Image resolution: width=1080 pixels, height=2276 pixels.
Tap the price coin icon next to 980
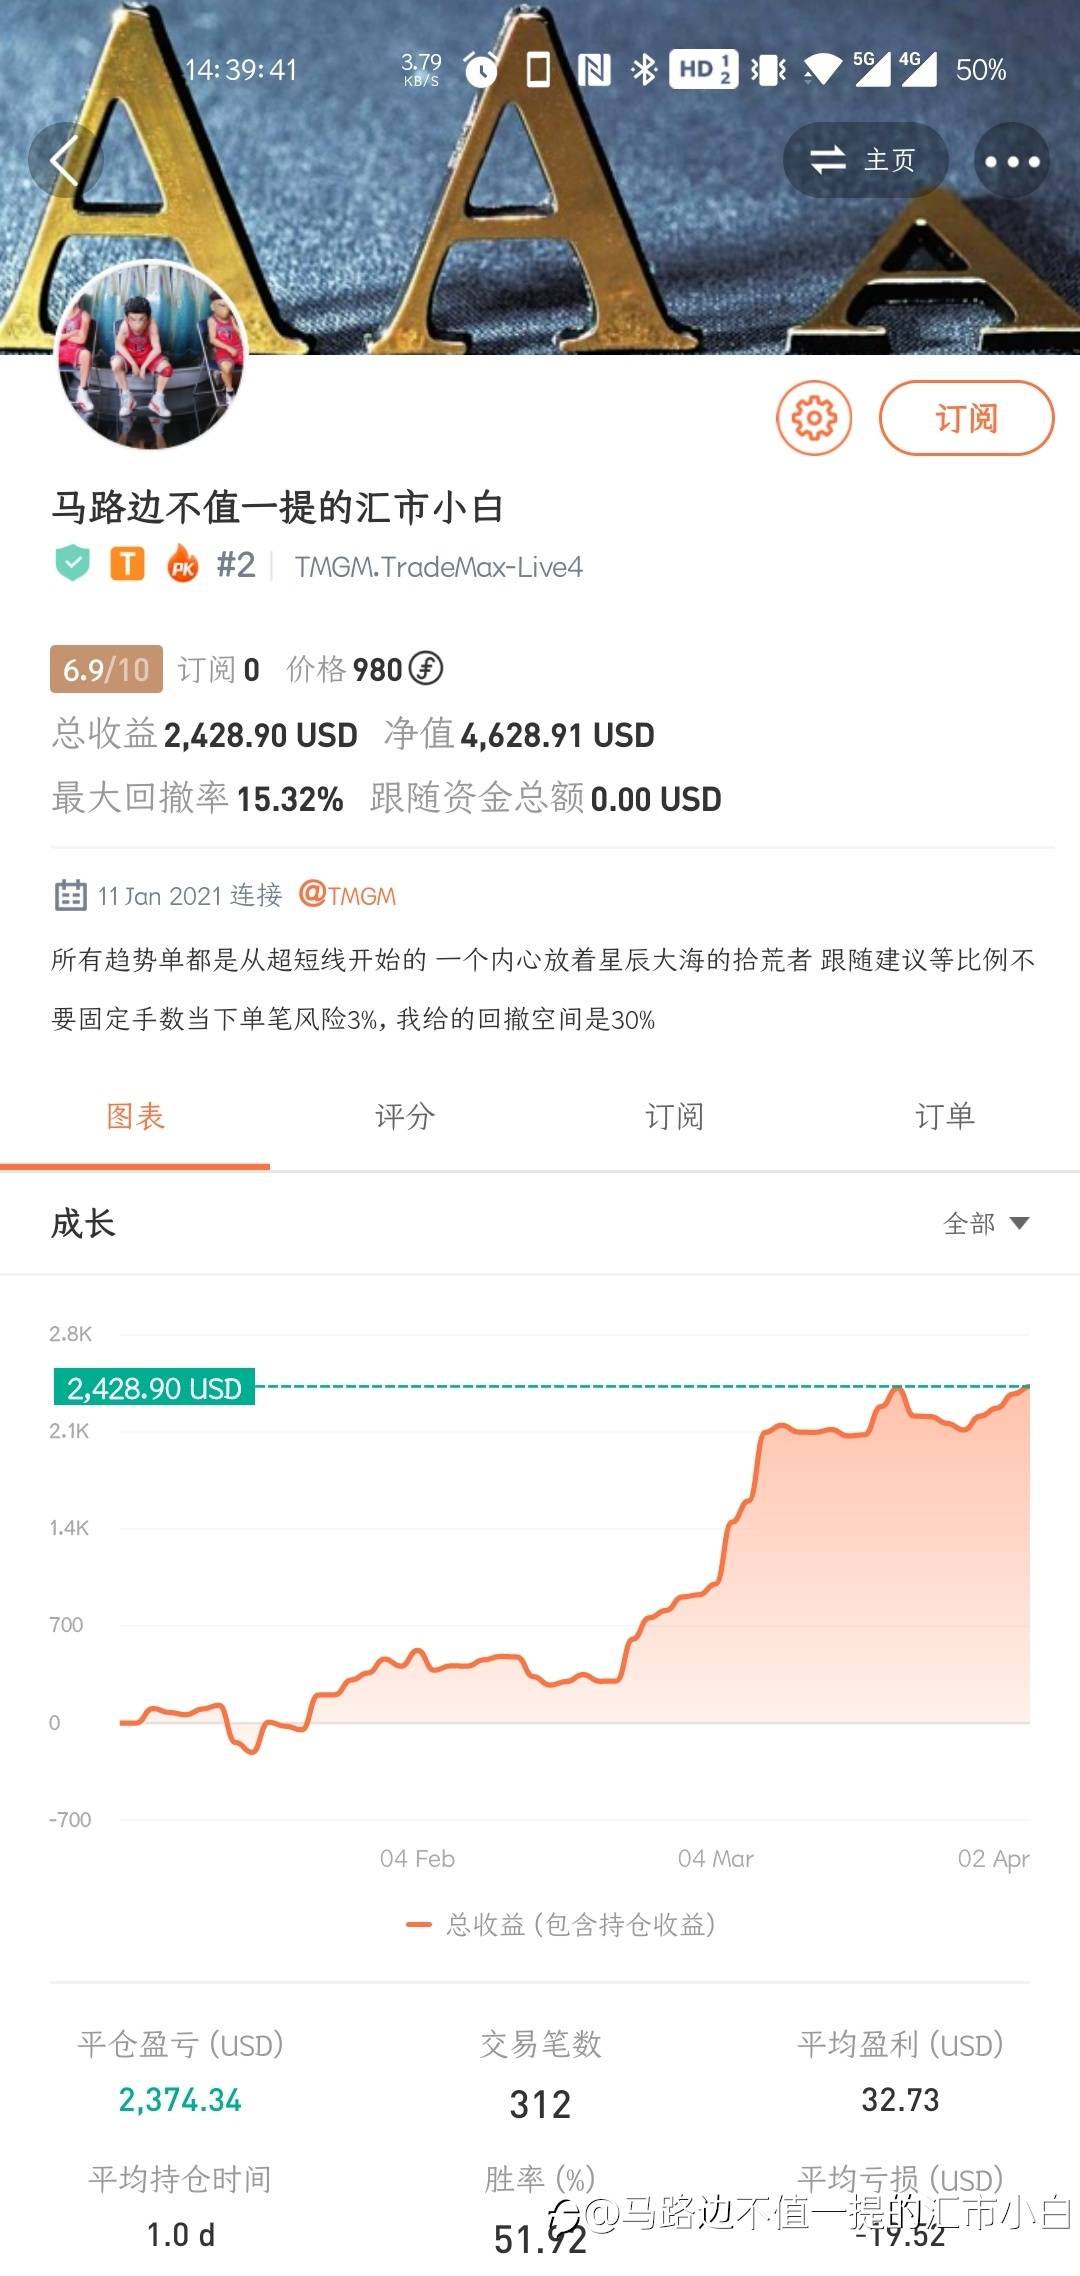coord(426,668)
